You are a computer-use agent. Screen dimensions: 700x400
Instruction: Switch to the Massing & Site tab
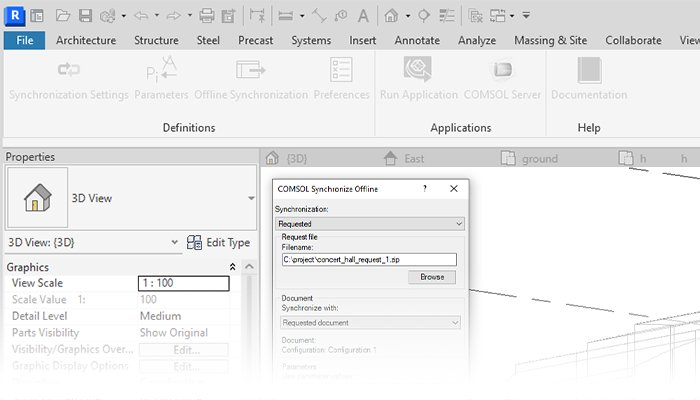click(x=550, y=40)
